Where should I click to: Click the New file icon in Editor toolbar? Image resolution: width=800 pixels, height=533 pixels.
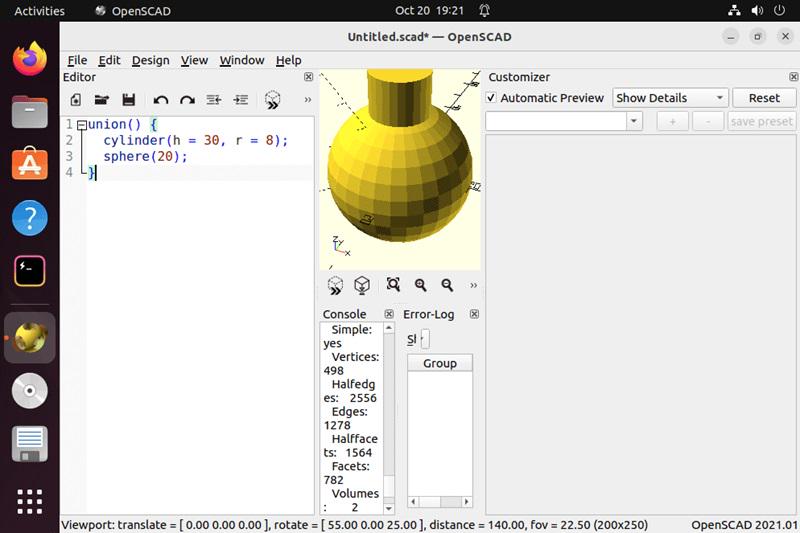(x=76, y=99)
